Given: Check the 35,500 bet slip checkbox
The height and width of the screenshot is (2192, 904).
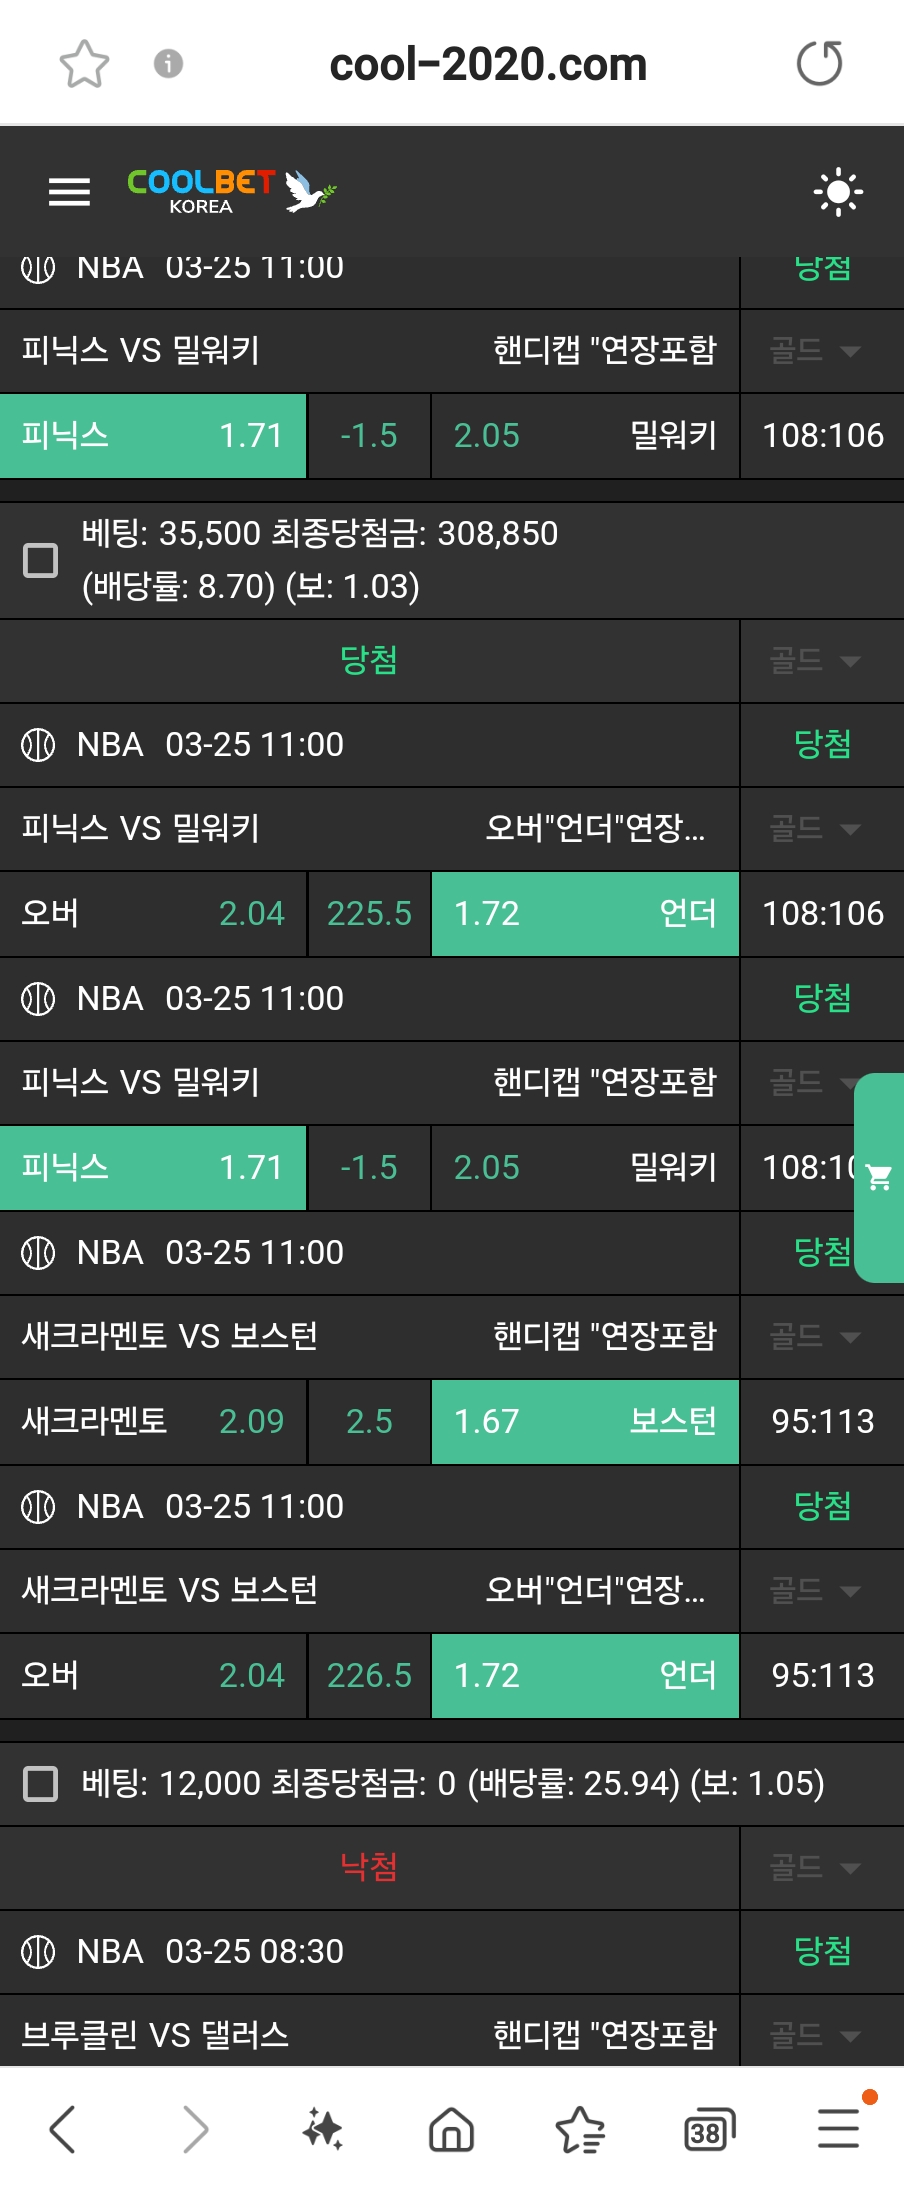Looking at the screenshot, I should [41, 560].
